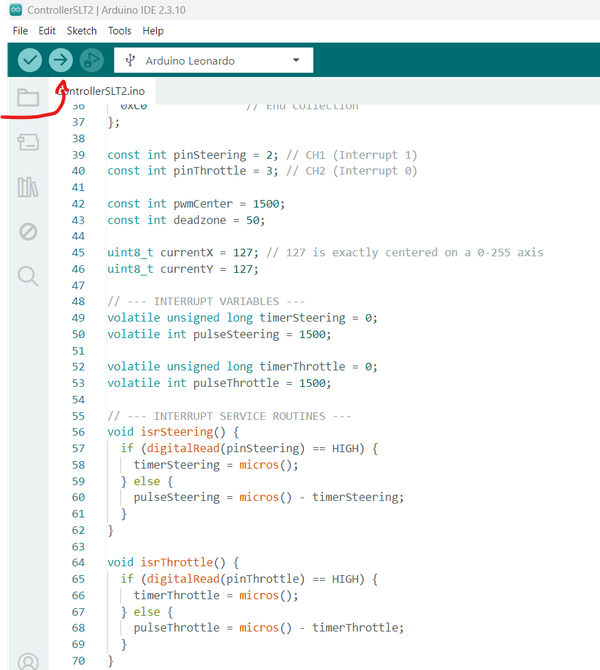Viewport: 600px width, 670px height.
Task: Click the isrSteering function name
Action: (x=176, y=432)
